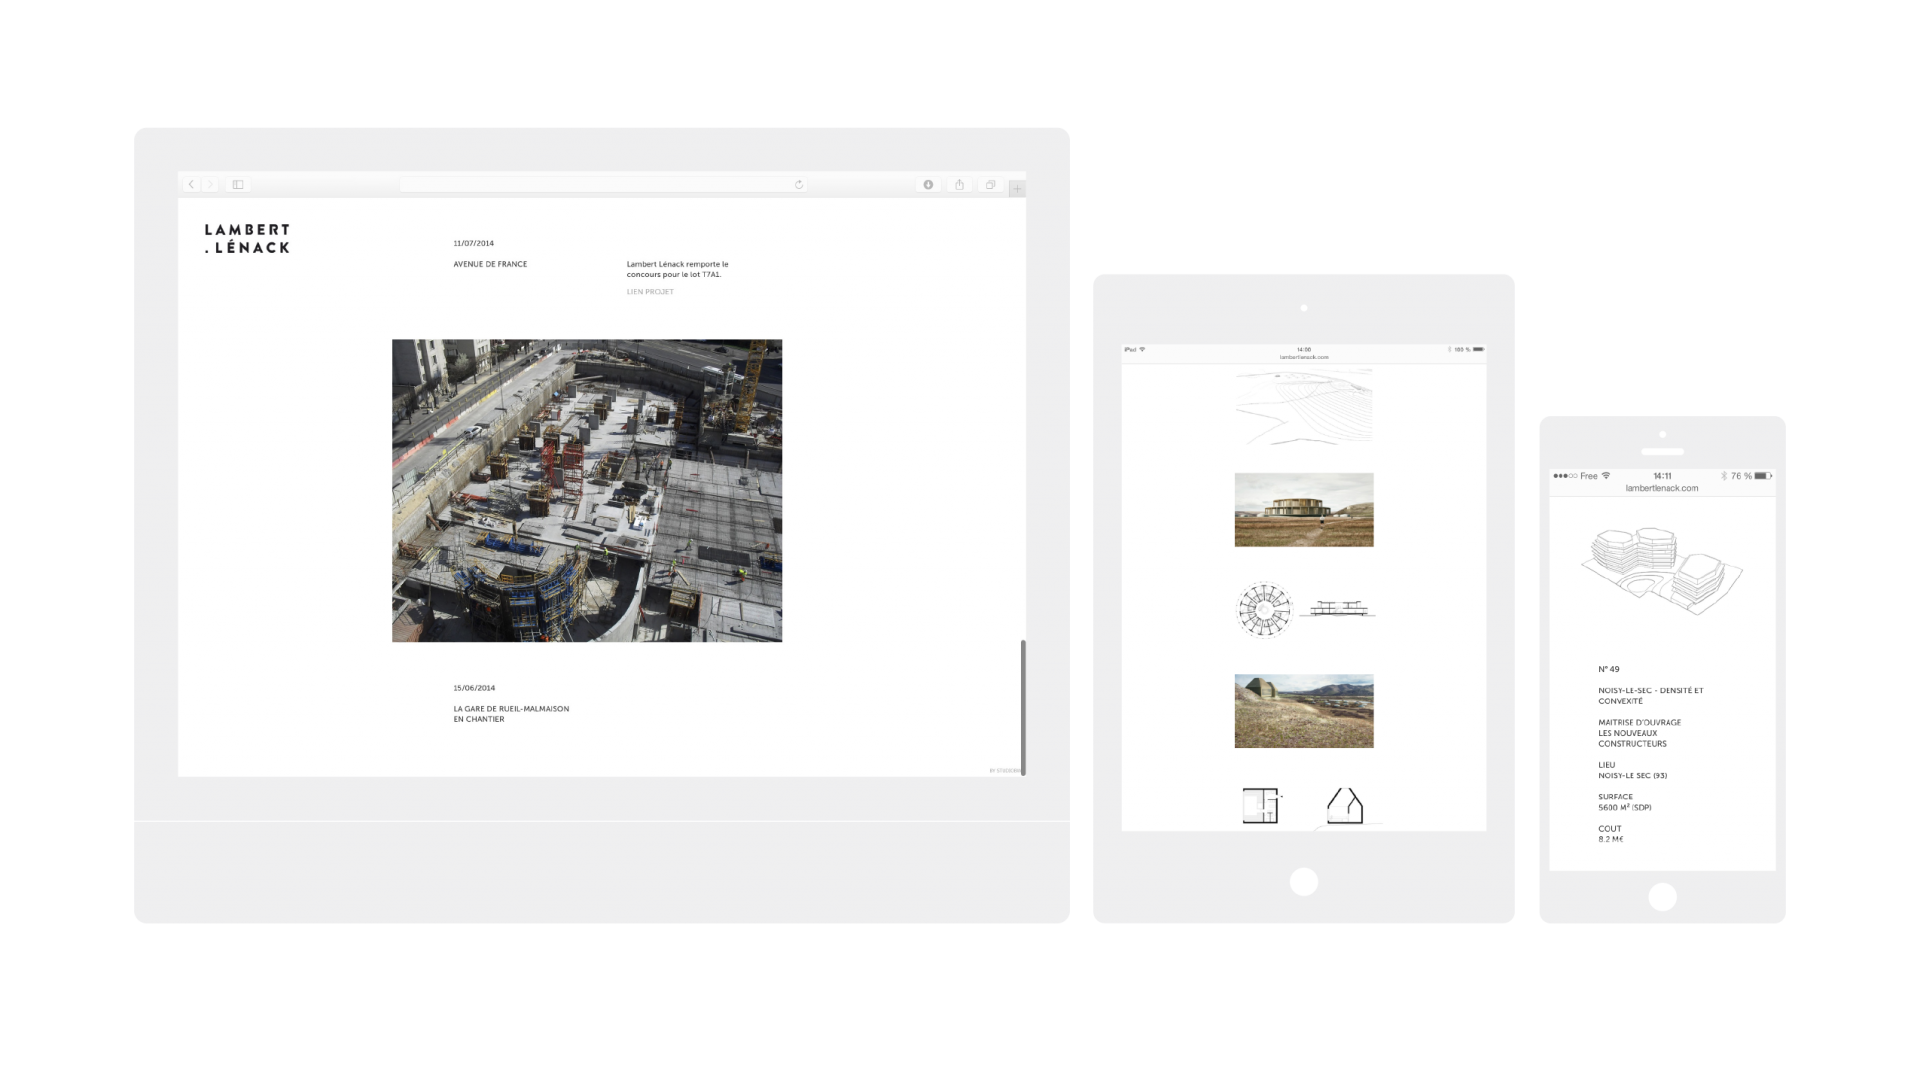The height and width of the screenshot is (1092, 1920).
Task: Add a new tab with plus button
Action: (x=1017, y=188)
